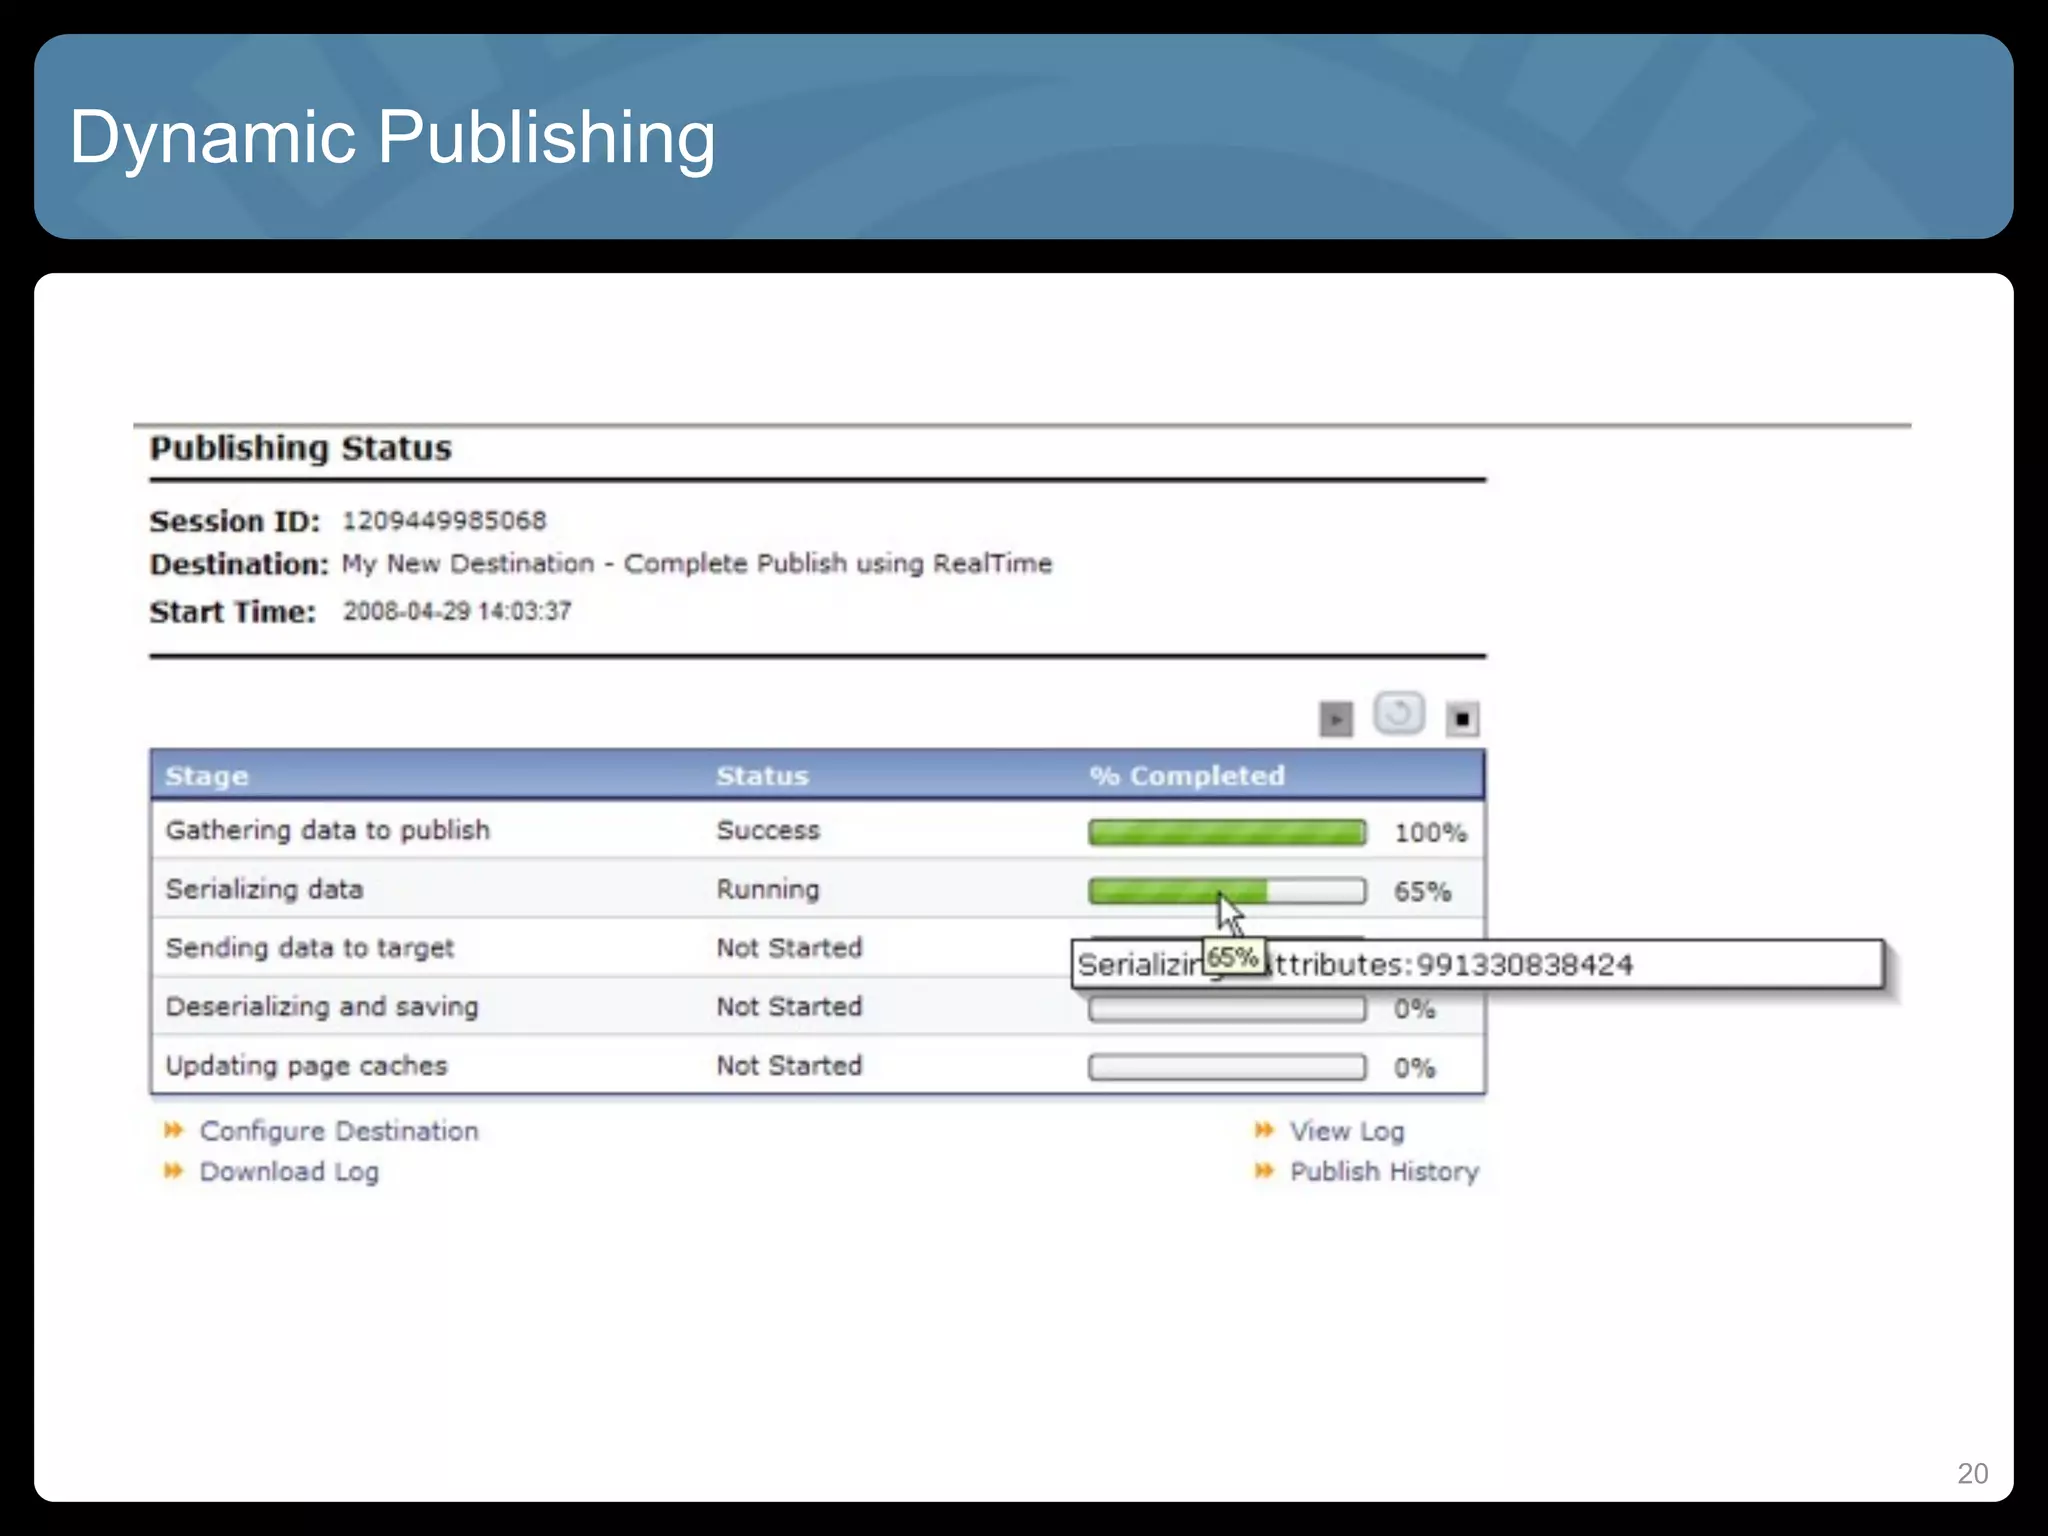Click the Dynamic Publishing slide title
The width and height of the screenshot is (2048, 1536).
(392, 137)
